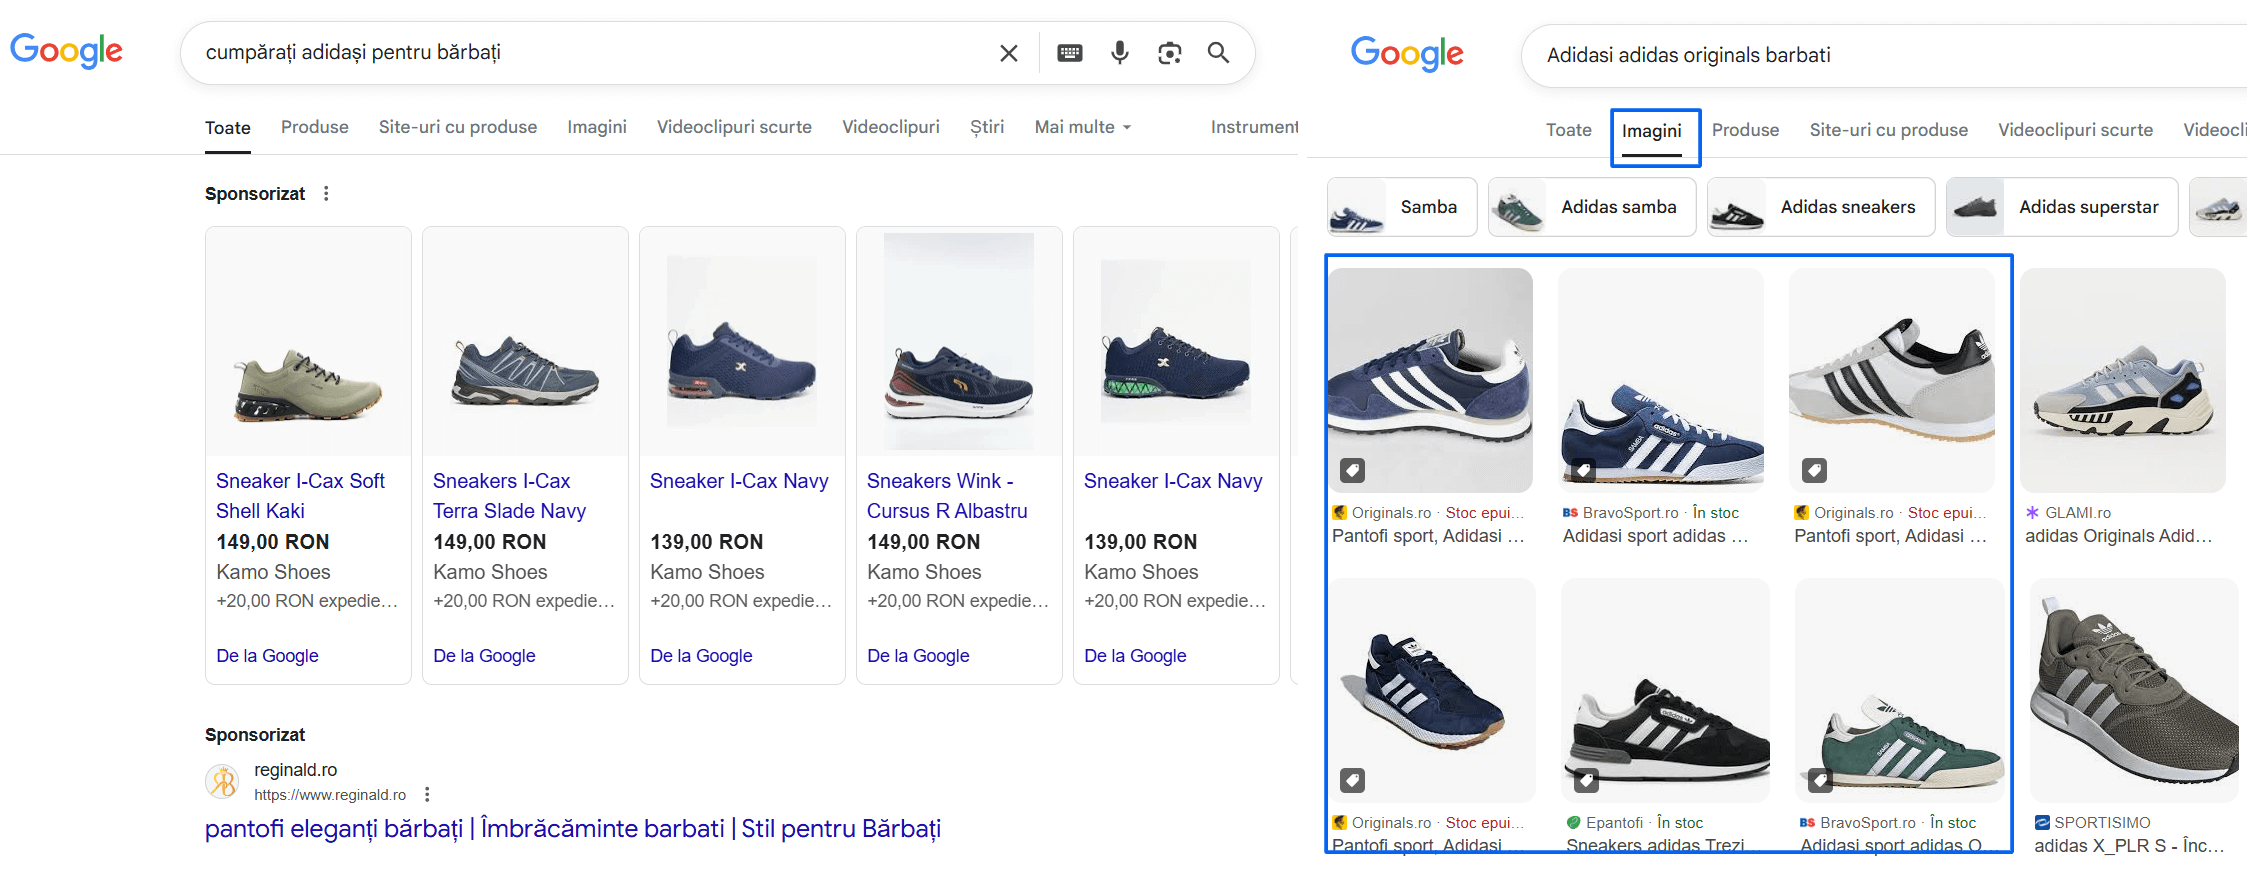The image size is (2250, 870).
Task: Click in the left window search field
Action: [590, 53]
